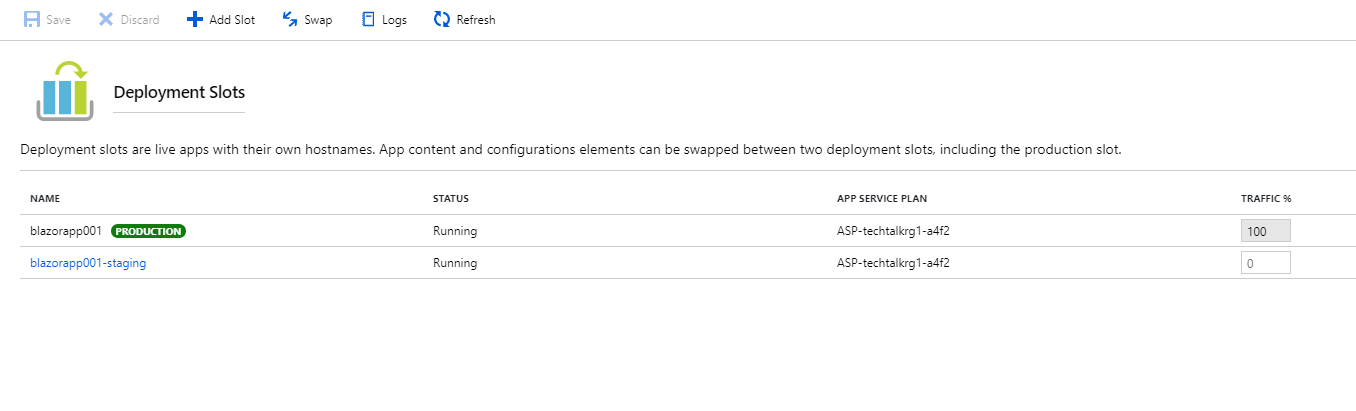Click the TRAFFIC % column header
The width and height of the screenshot is (1356, 411).
(1266, 199)
